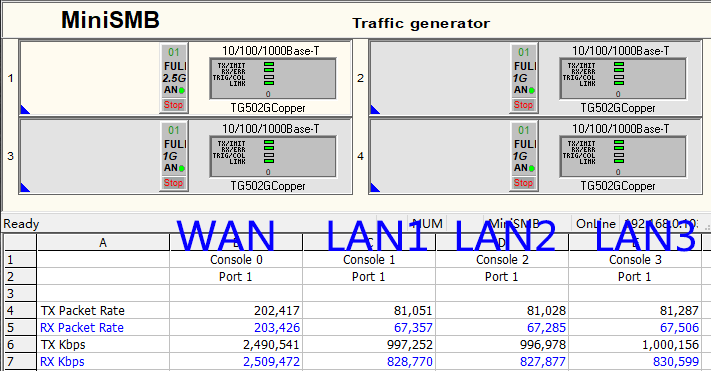Select column header A
The height and width of the screenshot is (371, 711).
point(103,243)
